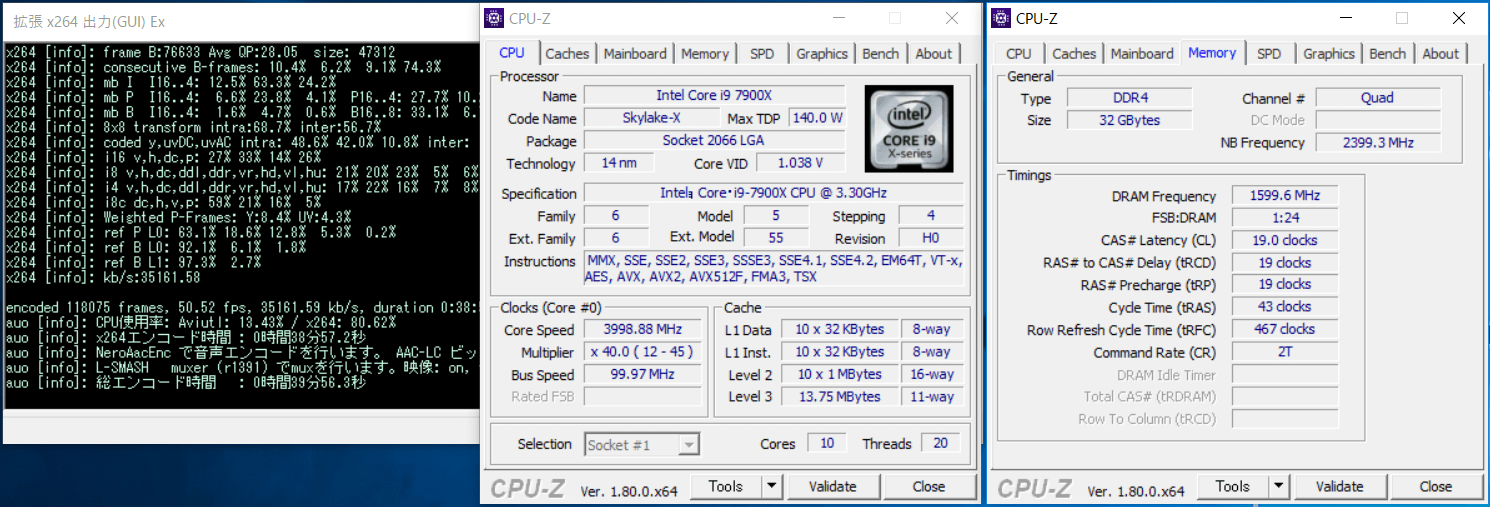Image resolution: width=1490 pixels, height=507 pixels.
Task: Click the Max TDP value 140.0 W
Action: click(x=817, y=118)
